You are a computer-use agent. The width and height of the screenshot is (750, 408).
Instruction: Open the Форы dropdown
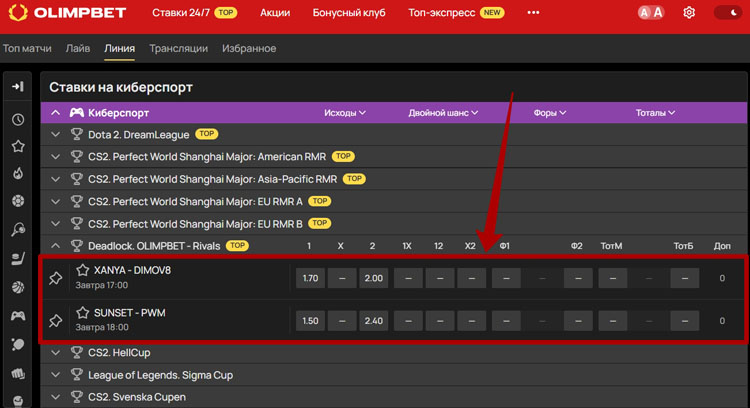[550, 113]
